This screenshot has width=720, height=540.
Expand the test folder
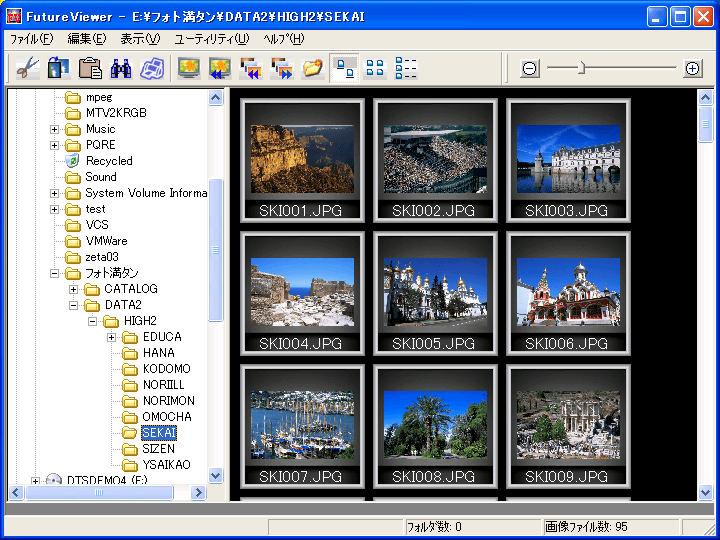point(54,209)
